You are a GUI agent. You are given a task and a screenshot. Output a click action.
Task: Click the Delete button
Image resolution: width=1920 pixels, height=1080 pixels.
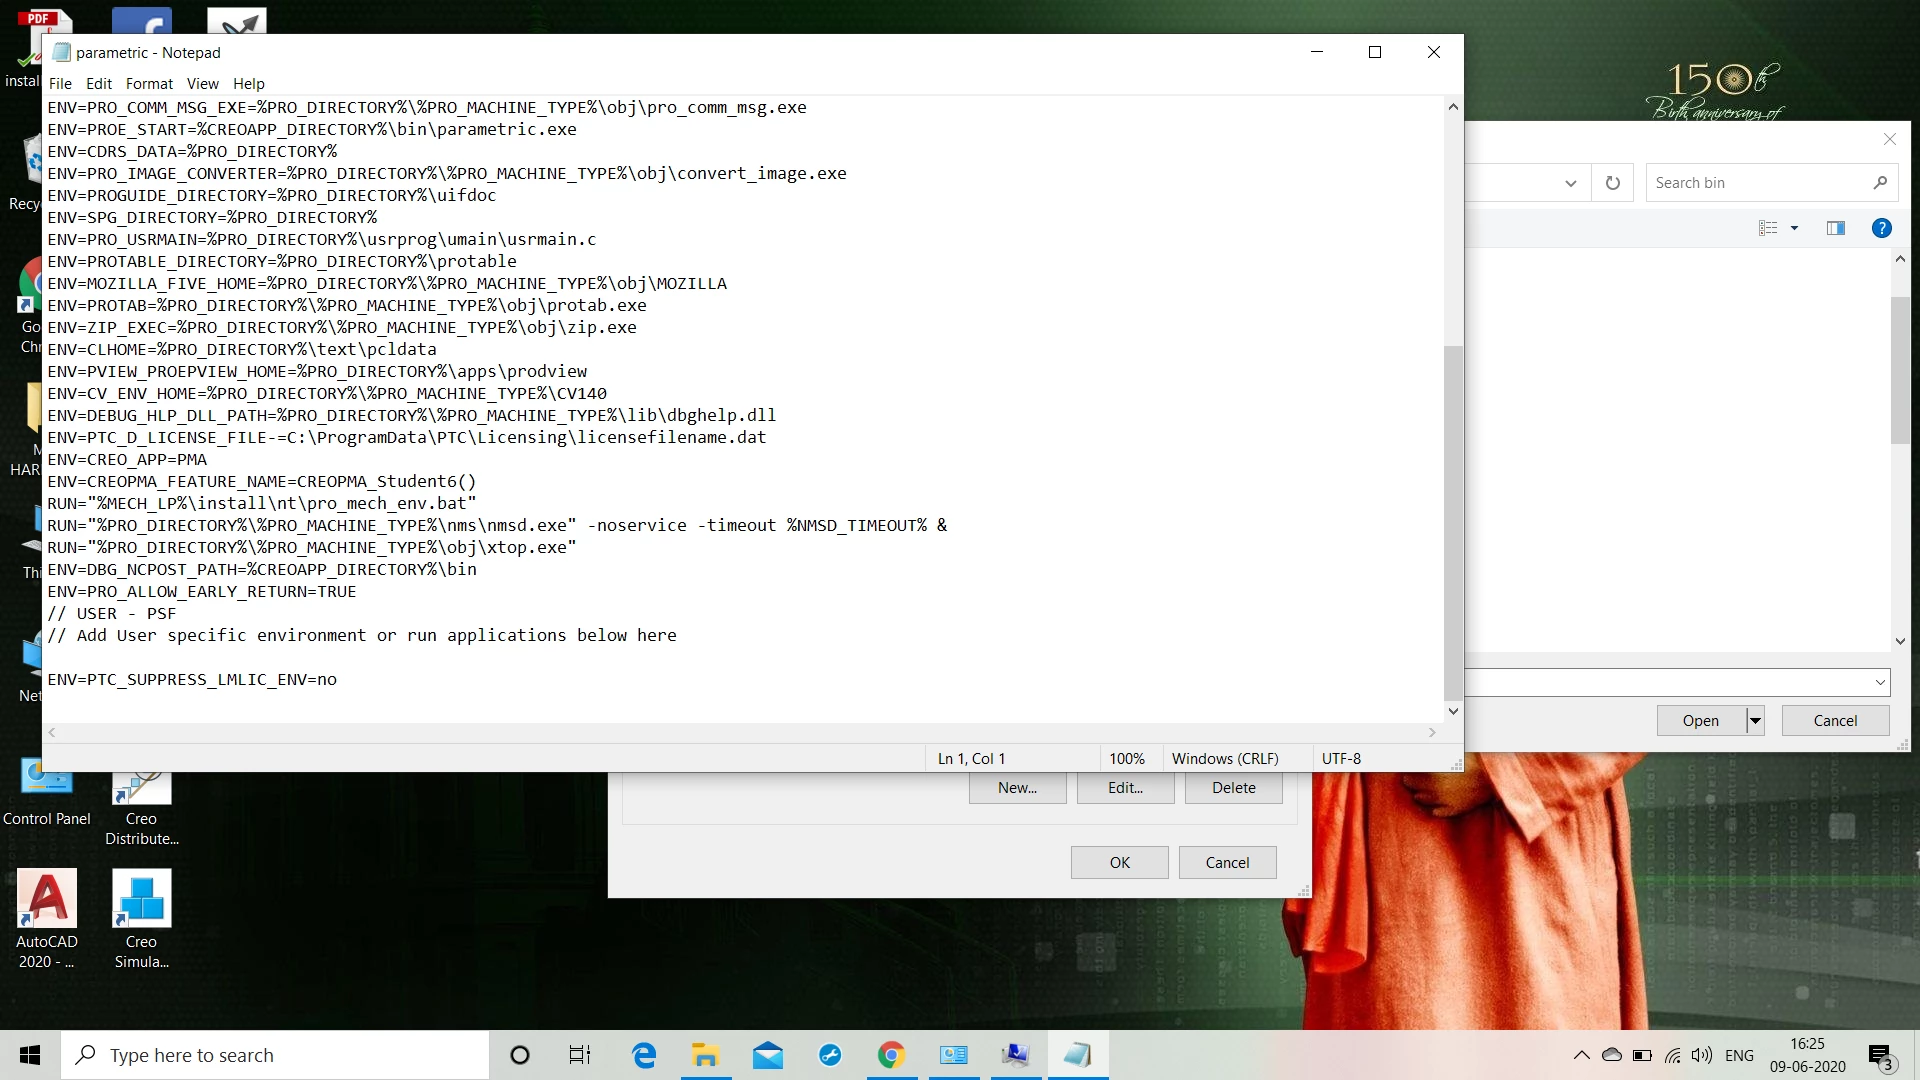pos(1233,788)
